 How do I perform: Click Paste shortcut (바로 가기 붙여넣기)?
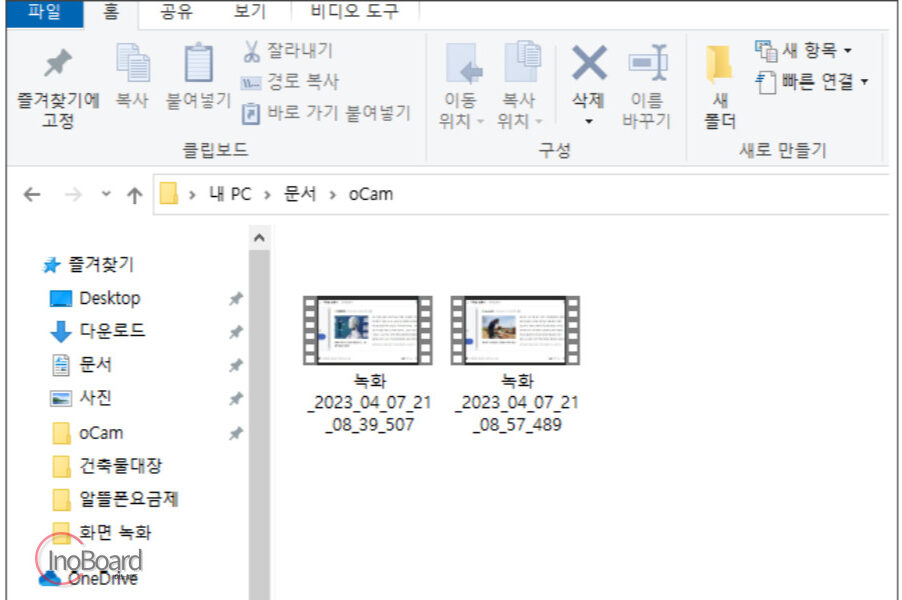tap(326, 113)
